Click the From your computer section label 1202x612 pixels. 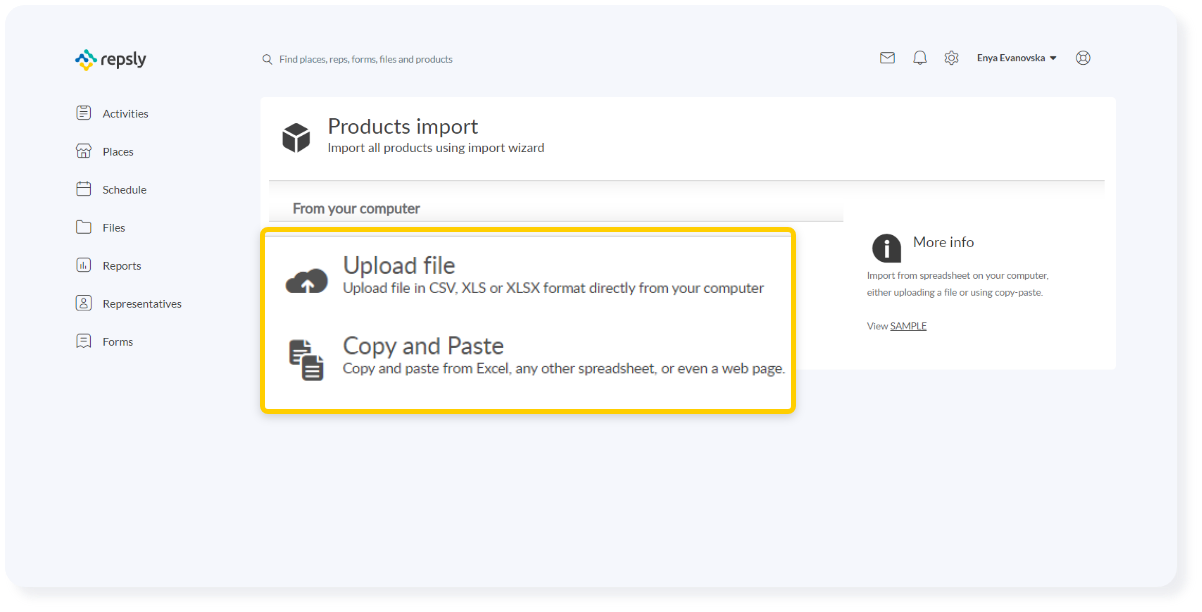356,209
